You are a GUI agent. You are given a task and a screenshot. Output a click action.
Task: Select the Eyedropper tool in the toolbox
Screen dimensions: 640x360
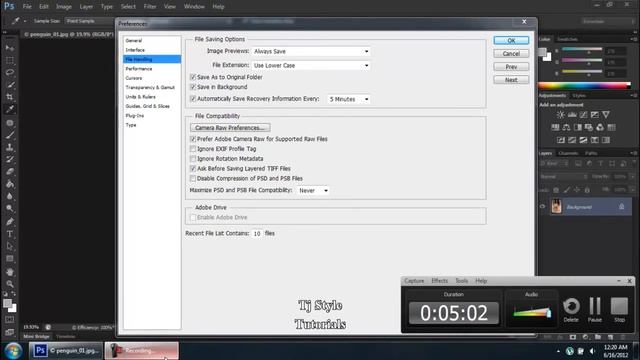[x=10, y=109]
